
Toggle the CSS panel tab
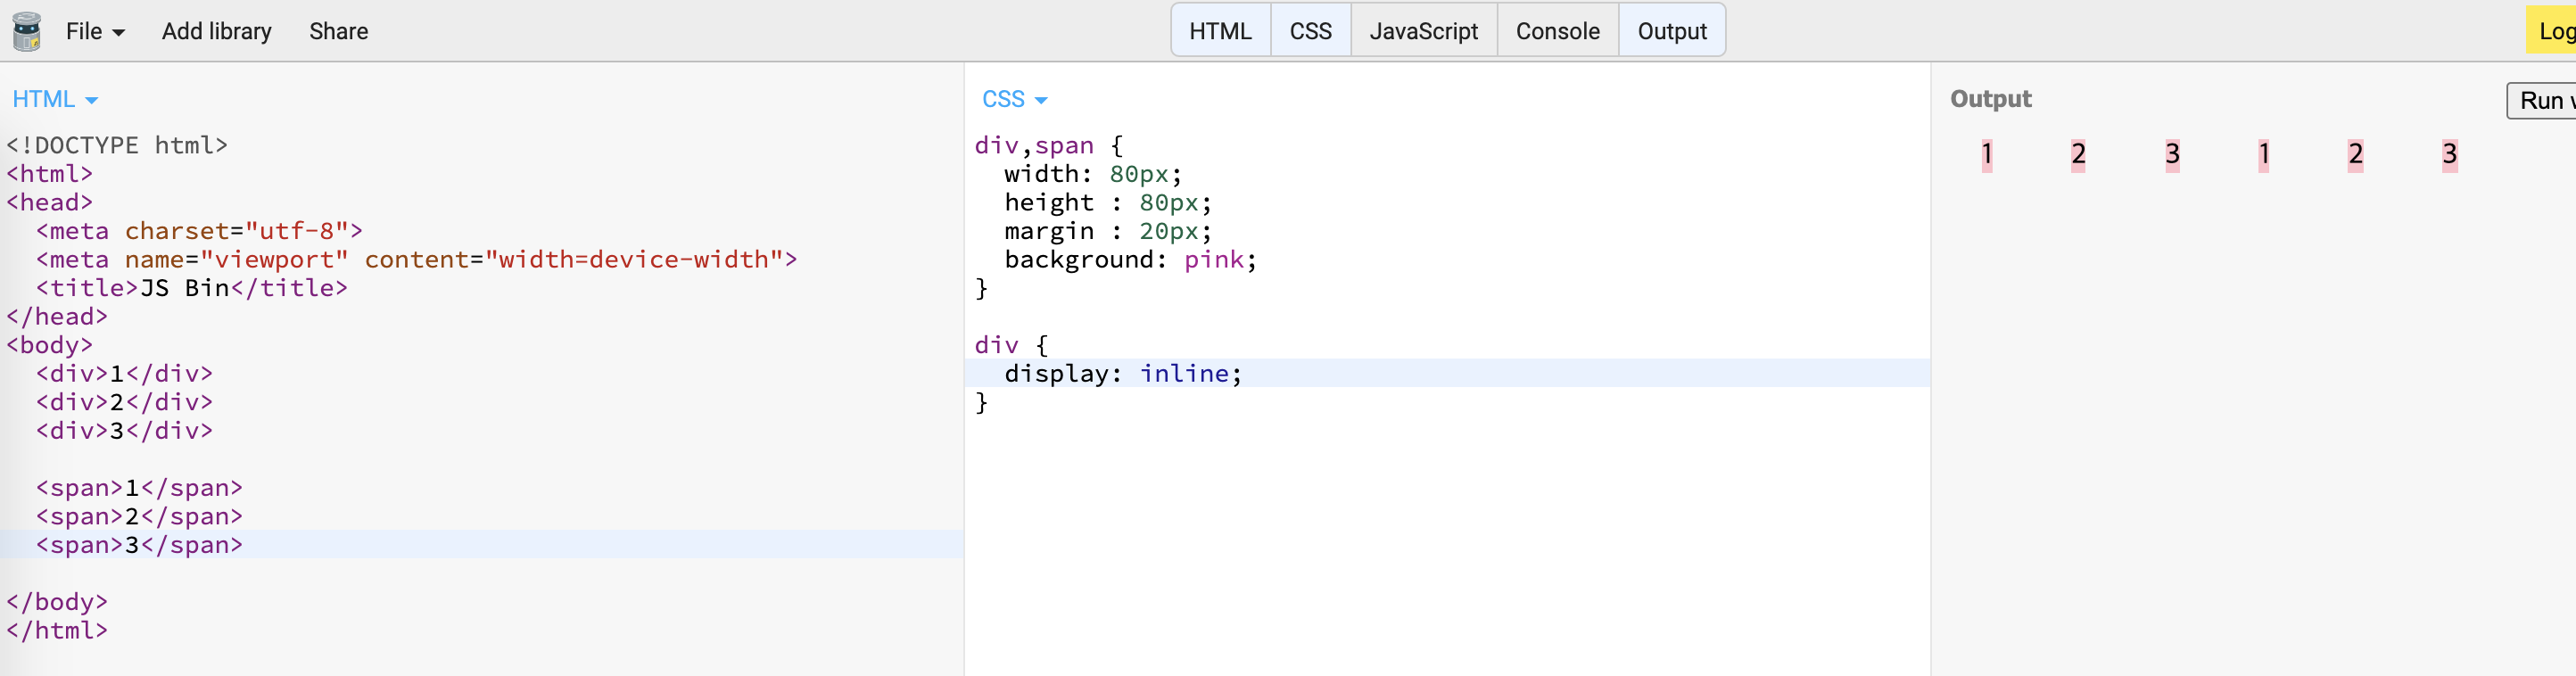(x=1310, y=31)
